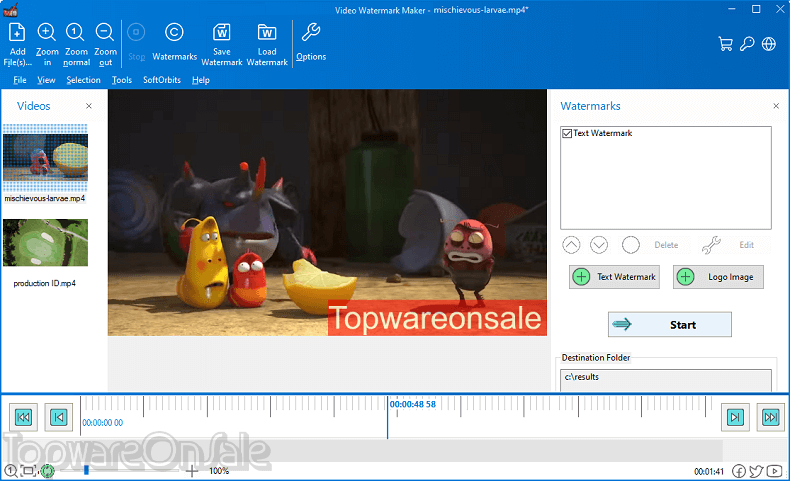Jump to end with the fast-forward button

[770, 417]
